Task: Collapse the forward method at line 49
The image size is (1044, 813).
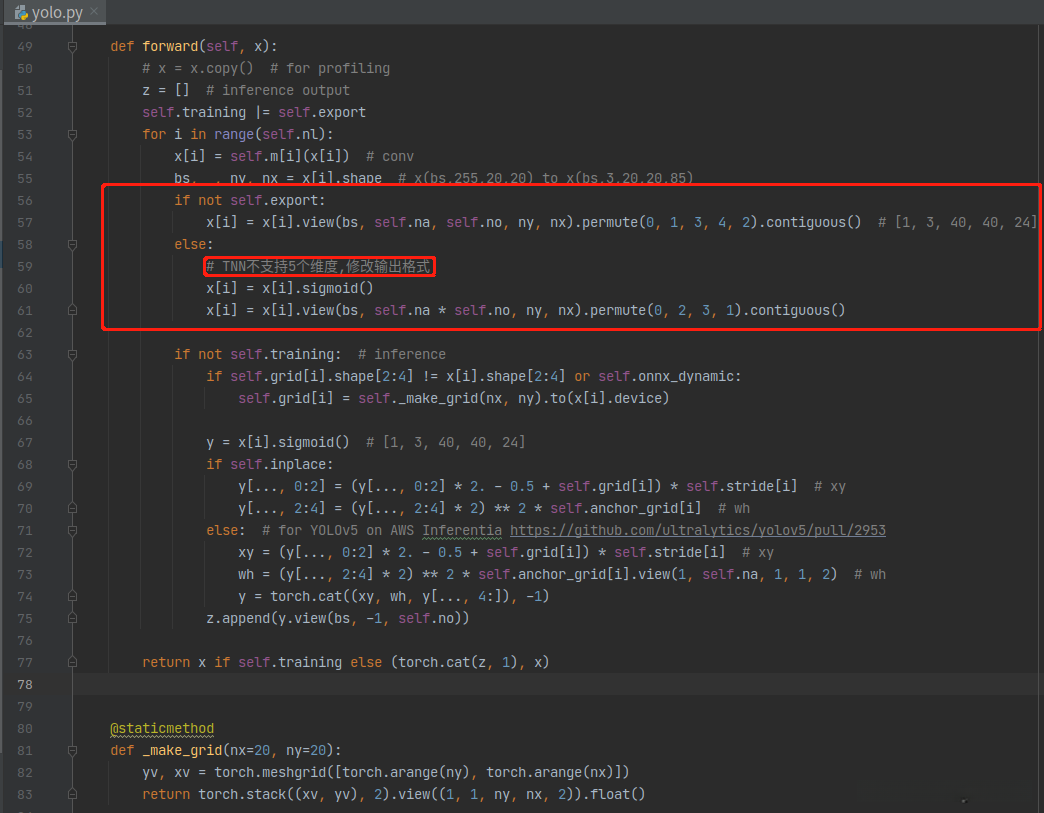Action: 73,47
